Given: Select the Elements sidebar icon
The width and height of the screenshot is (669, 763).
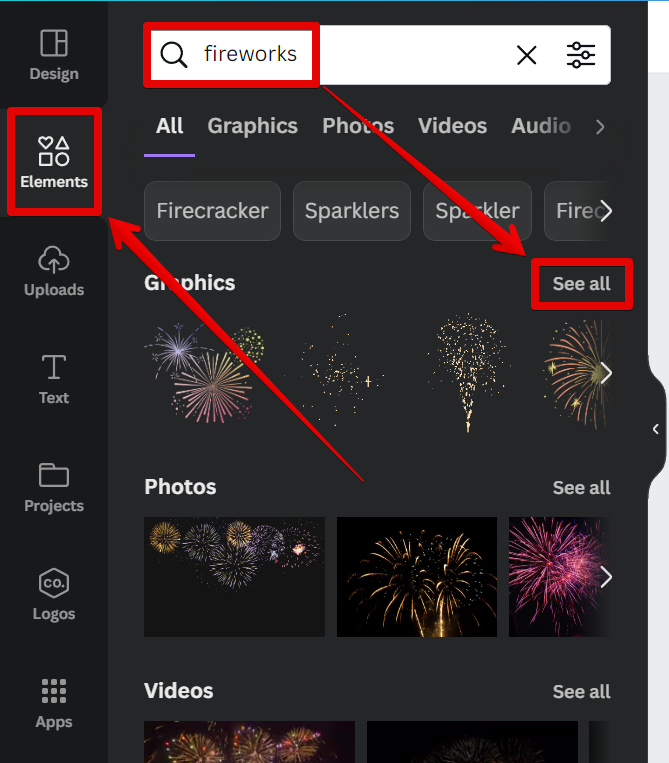Looking at the screenshot, I should [x=54, y=162].
